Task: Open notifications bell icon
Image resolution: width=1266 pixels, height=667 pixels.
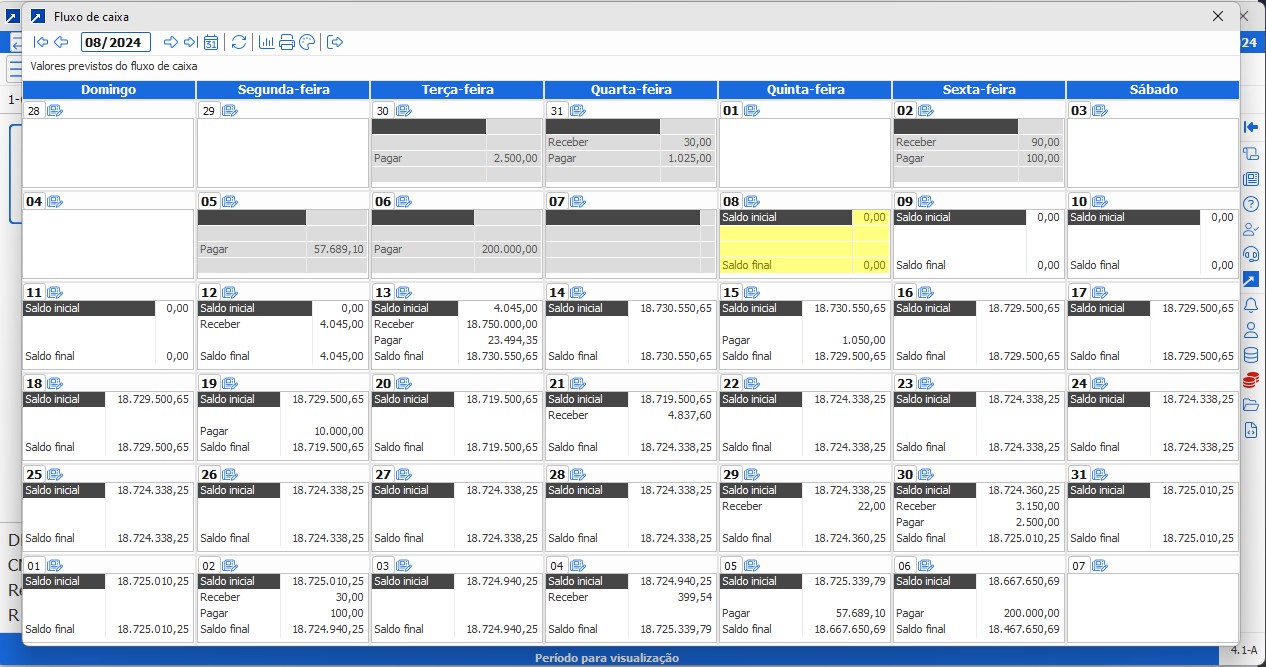Action: pyautogui.click(x=1250, y=305)
